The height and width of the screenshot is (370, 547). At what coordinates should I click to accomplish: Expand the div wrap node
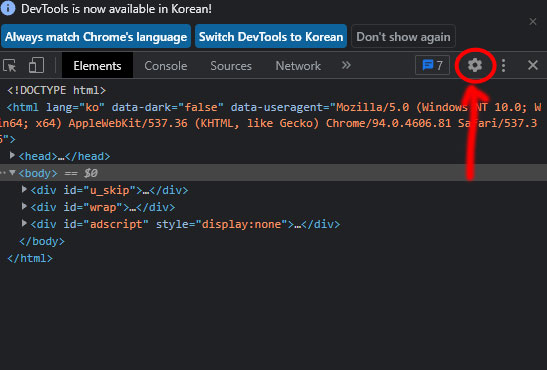point(24,206)
